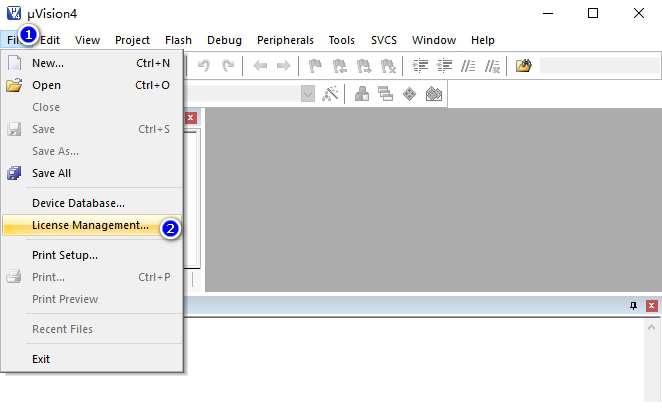662x418 pixels.
Task: Open the Peripherals menu
Action: tap(285, 40)
